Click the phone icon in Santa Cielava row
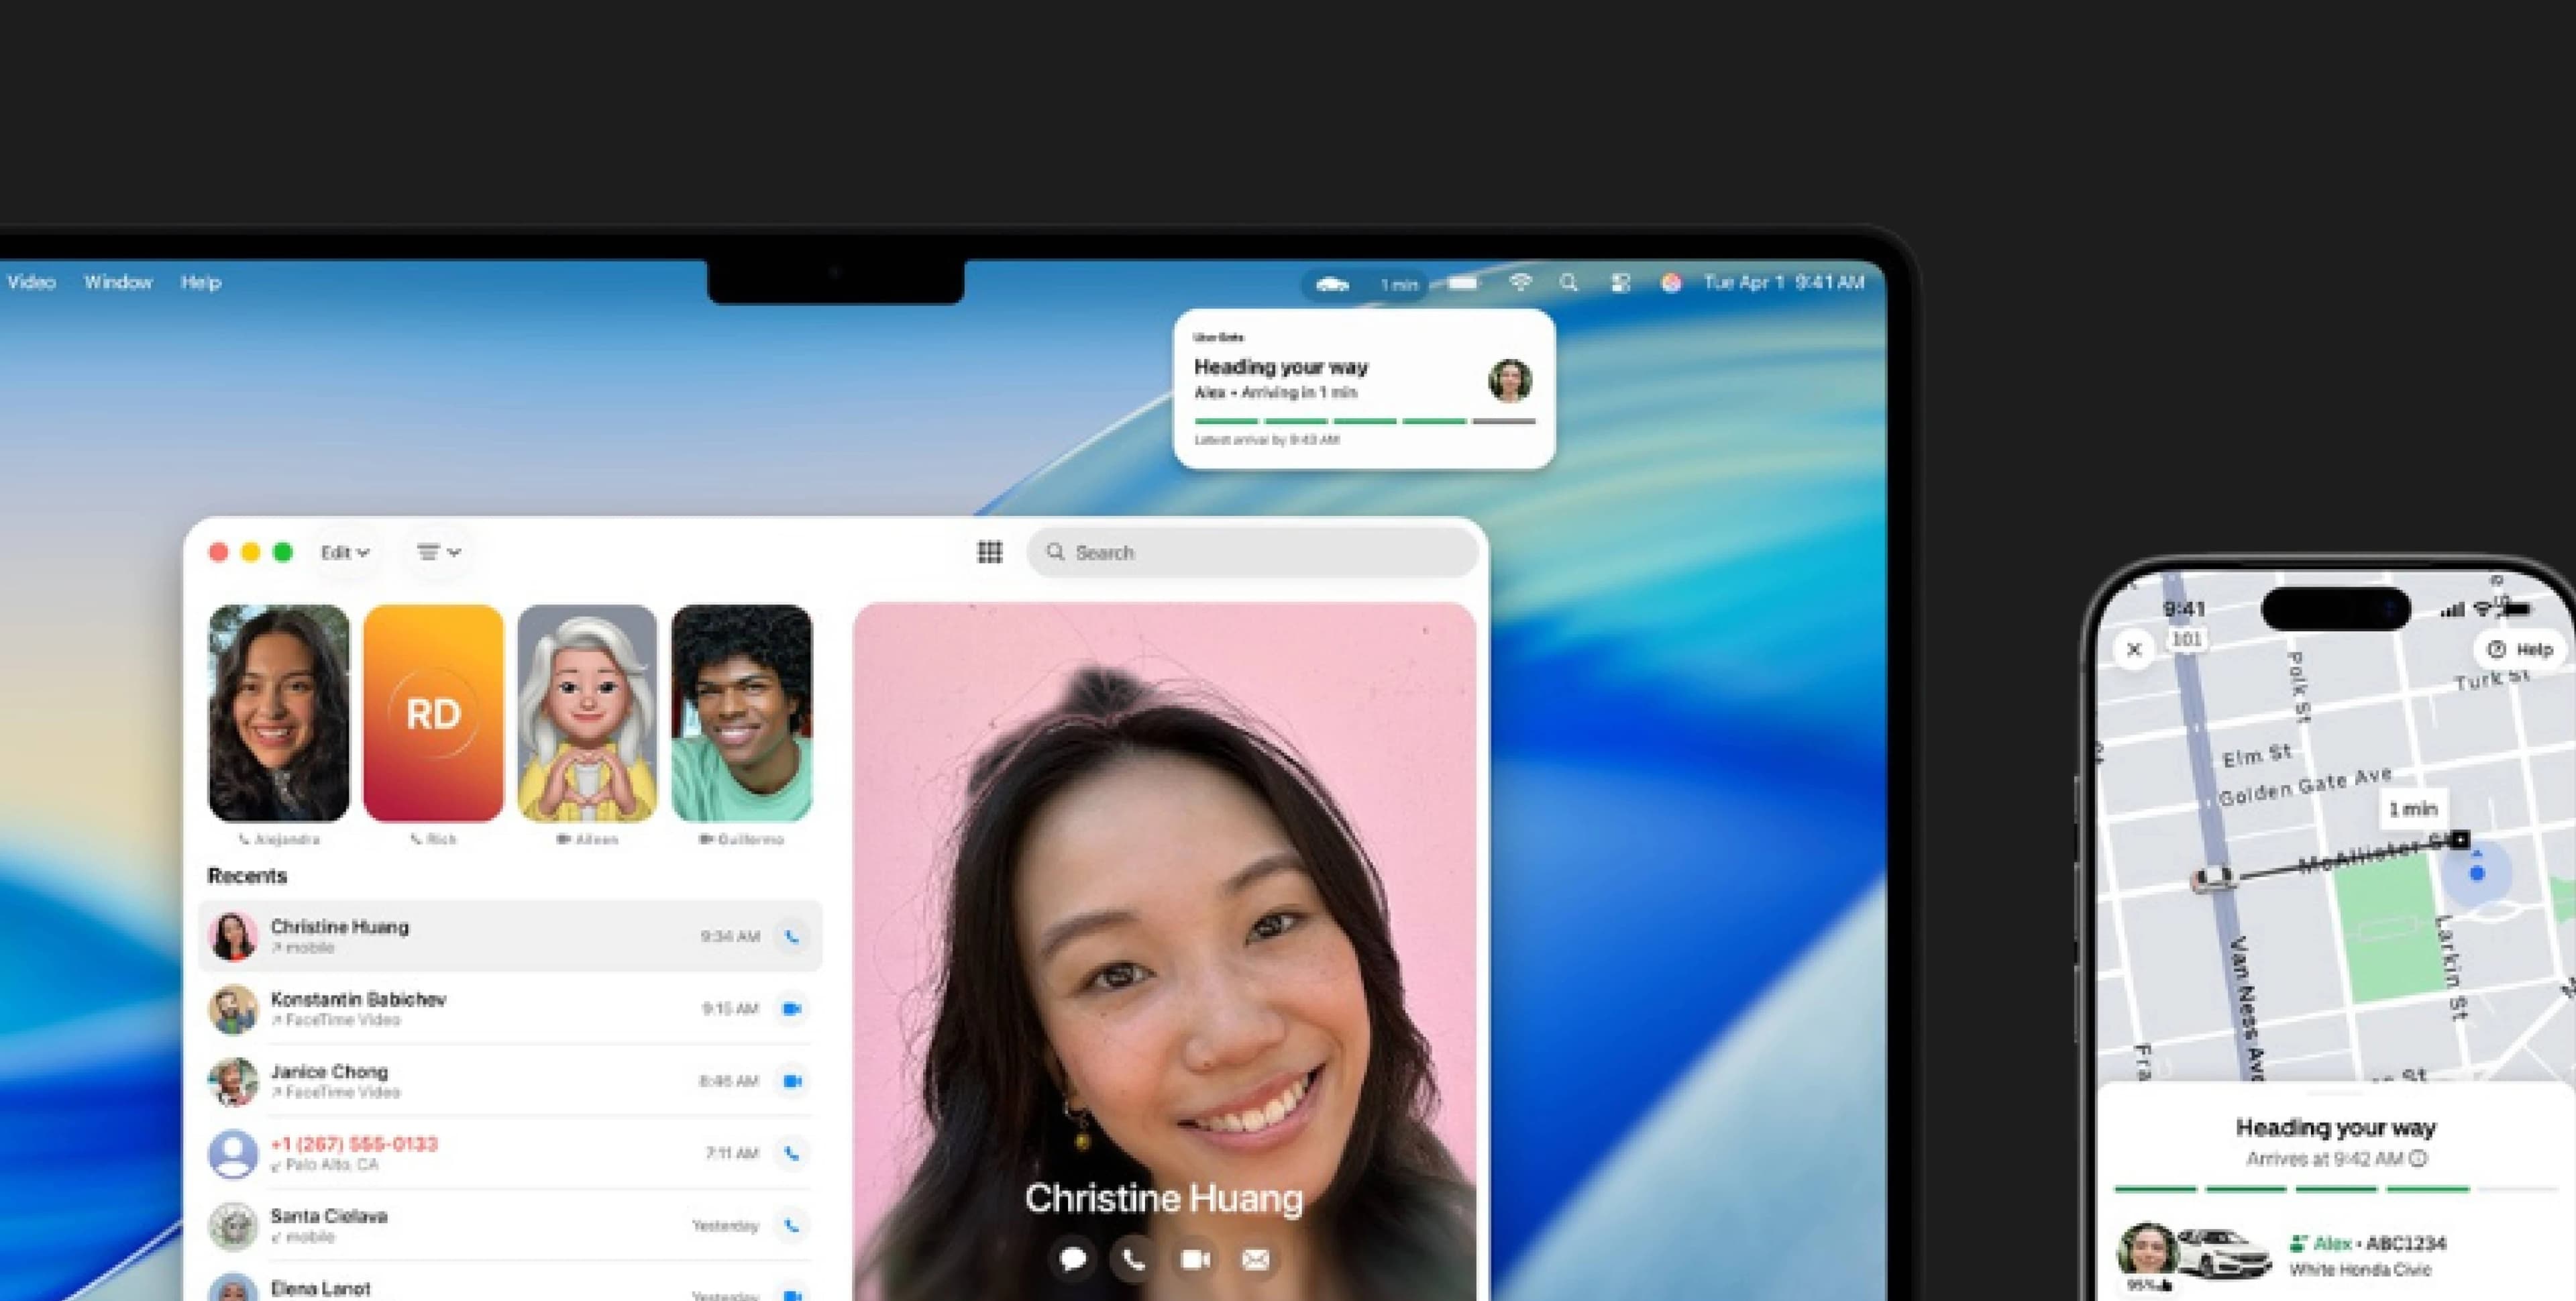 [x=792, y=1225]
